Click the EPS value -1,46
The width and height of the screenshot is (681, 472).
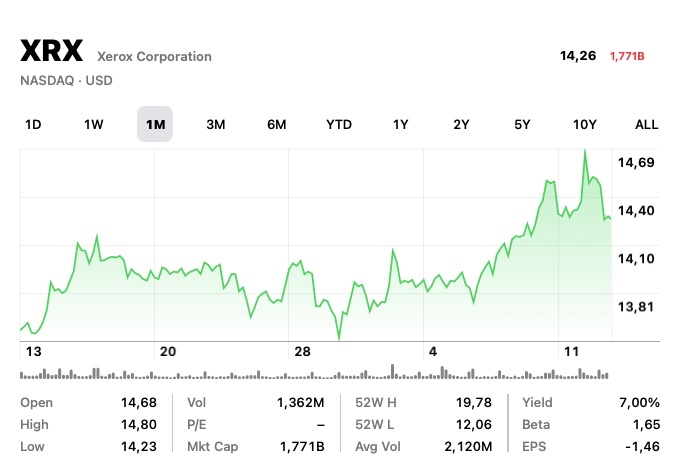coord(642,446)
